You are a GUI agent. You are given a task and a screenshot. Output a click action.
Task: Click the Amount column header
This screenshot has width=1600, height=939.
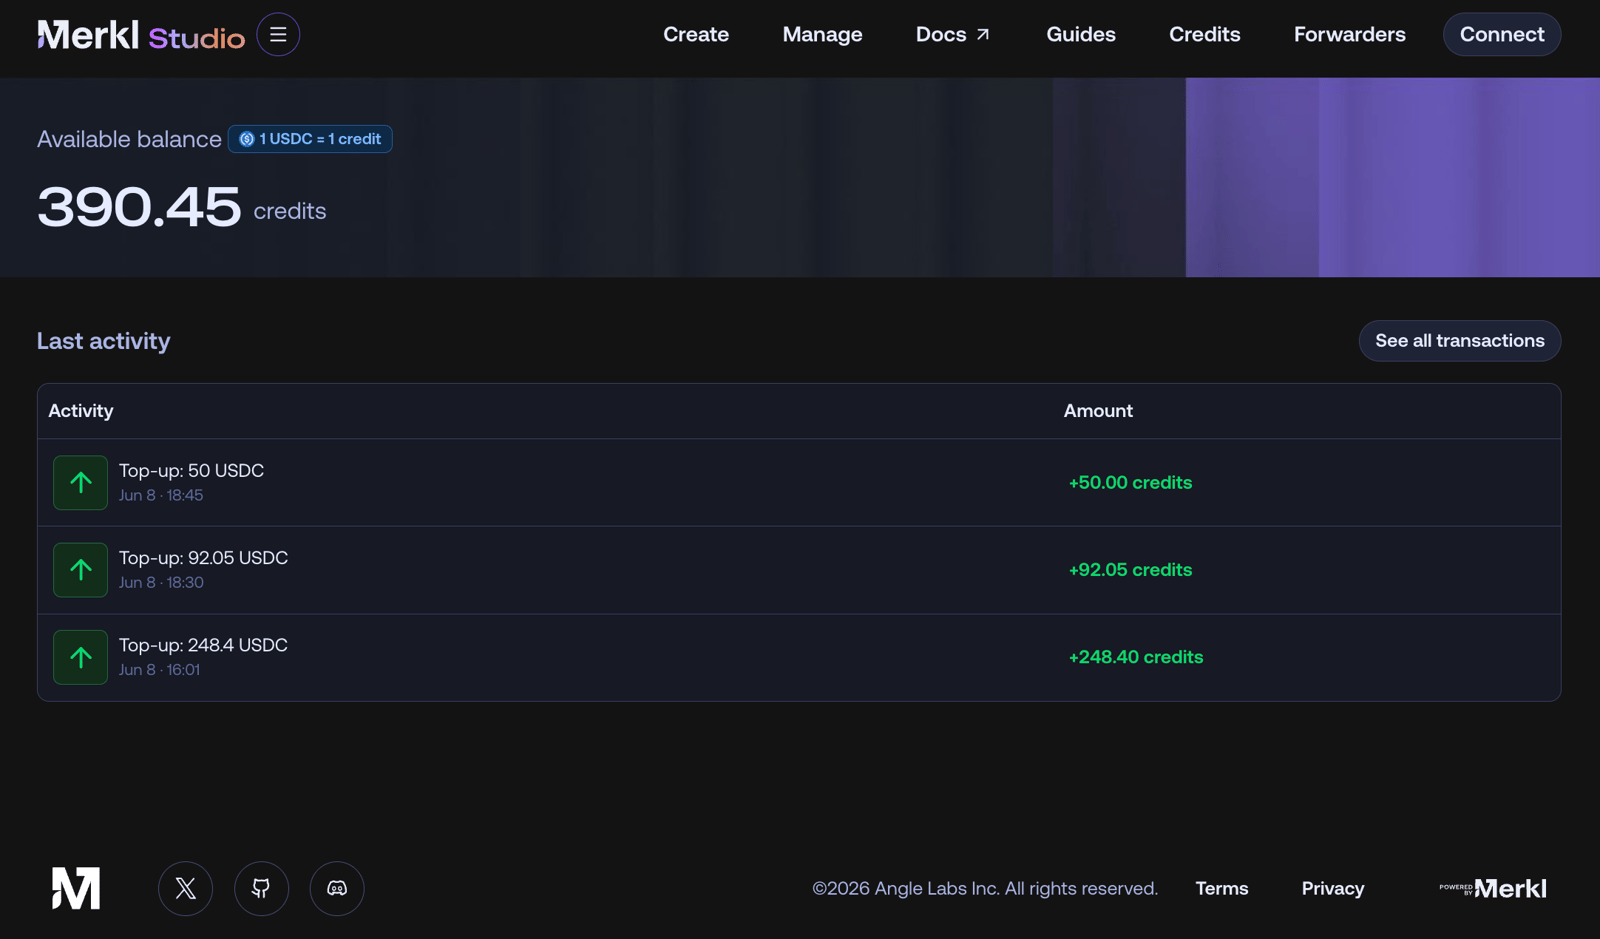[1098, 411]
